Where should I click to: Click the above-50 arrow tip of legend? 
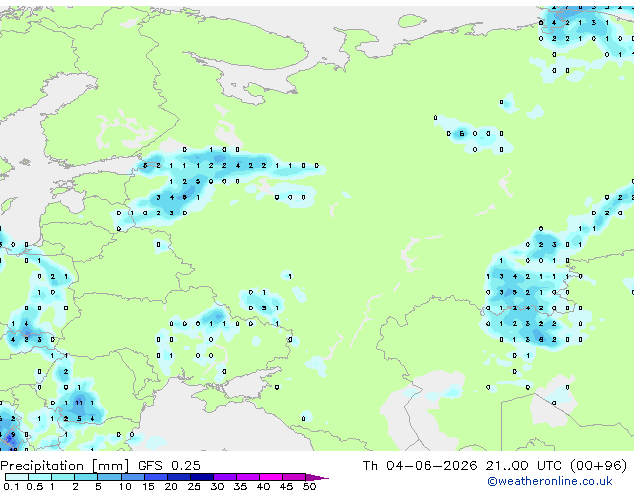[x=317, y=477]
